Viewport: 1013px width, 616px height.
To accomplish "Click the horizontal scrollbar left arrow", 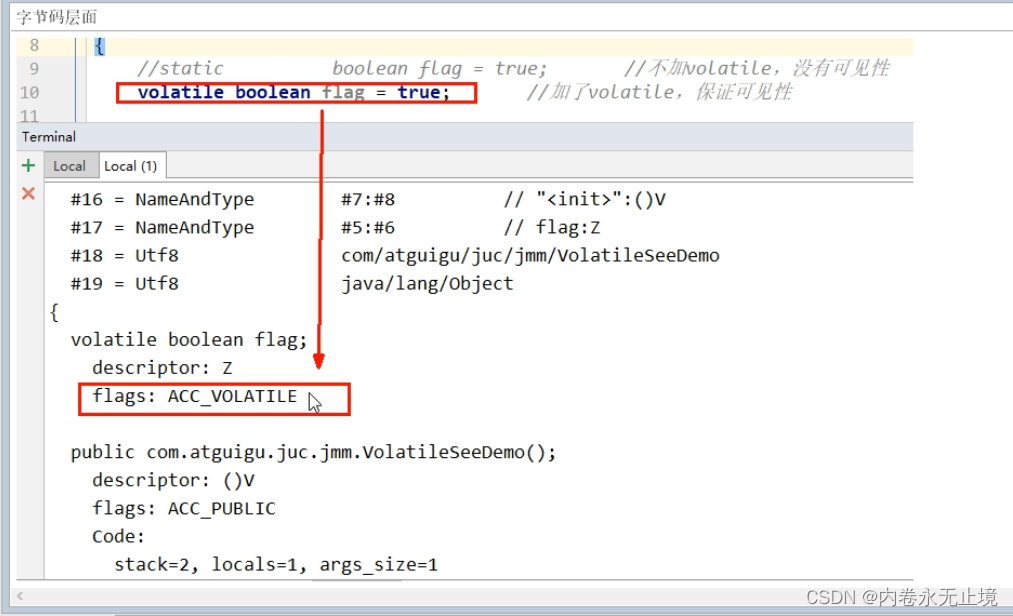I will 20,596.
